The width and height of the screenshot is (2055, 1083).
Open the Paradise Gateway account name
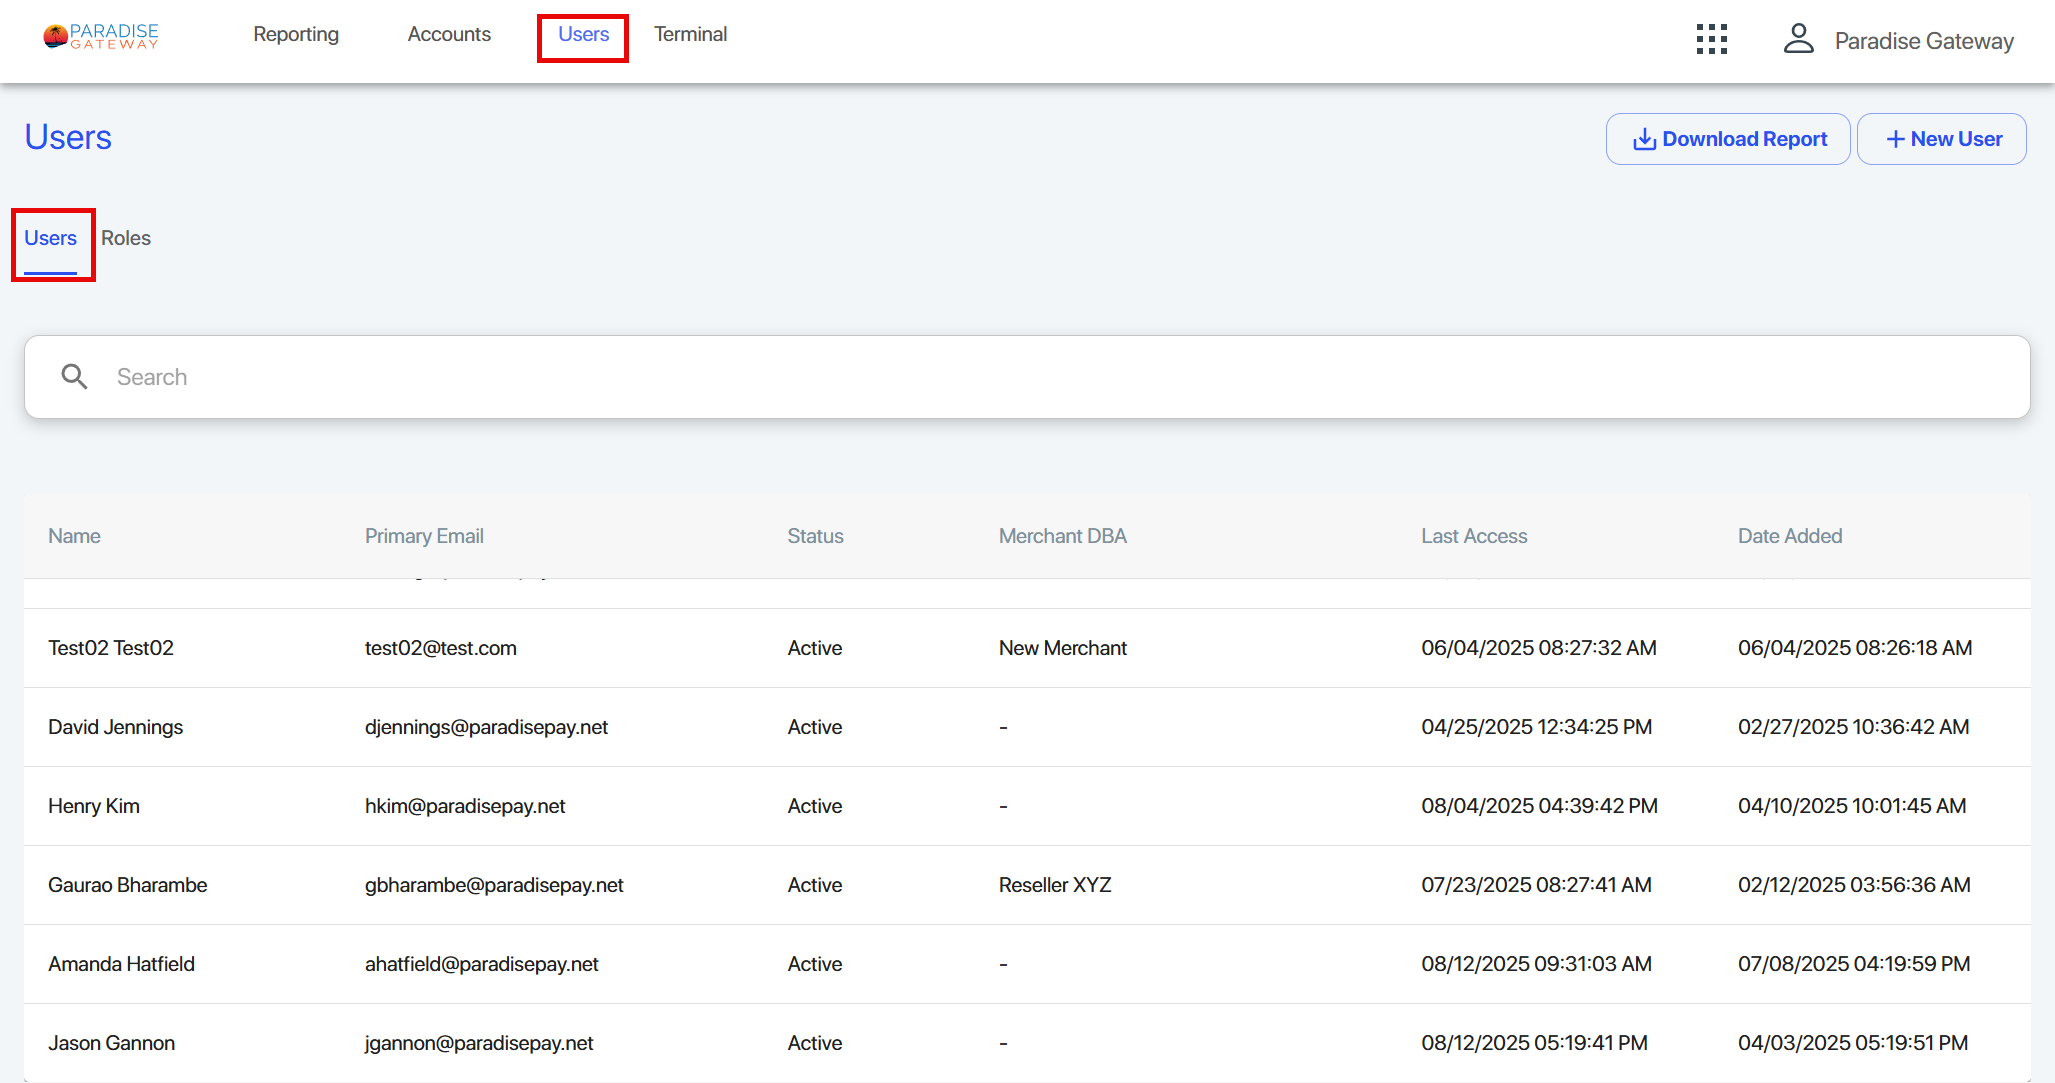1924,41
